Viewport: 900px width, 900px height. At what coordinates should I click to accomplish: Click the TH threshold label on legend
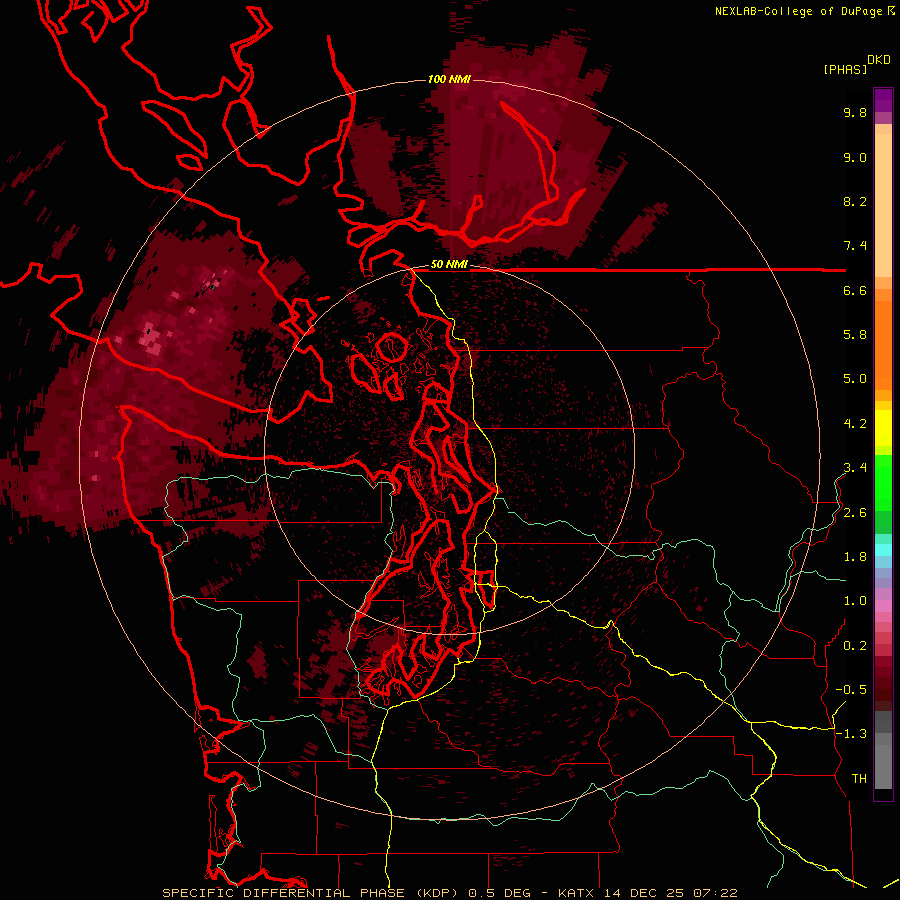point(859,779)
